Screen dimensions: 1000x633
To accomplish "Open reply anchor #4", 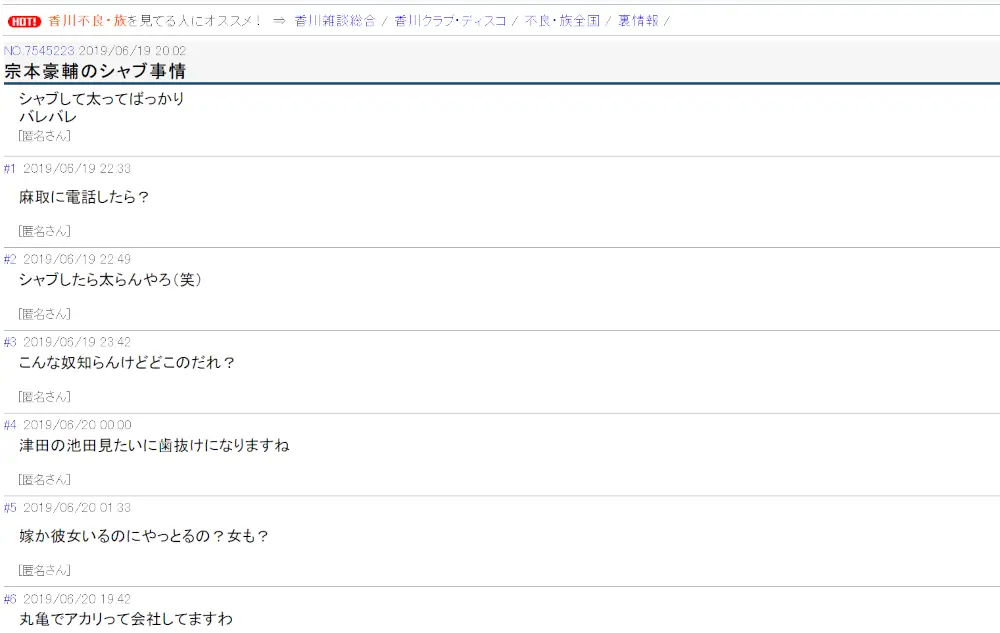I will point(10,425).
